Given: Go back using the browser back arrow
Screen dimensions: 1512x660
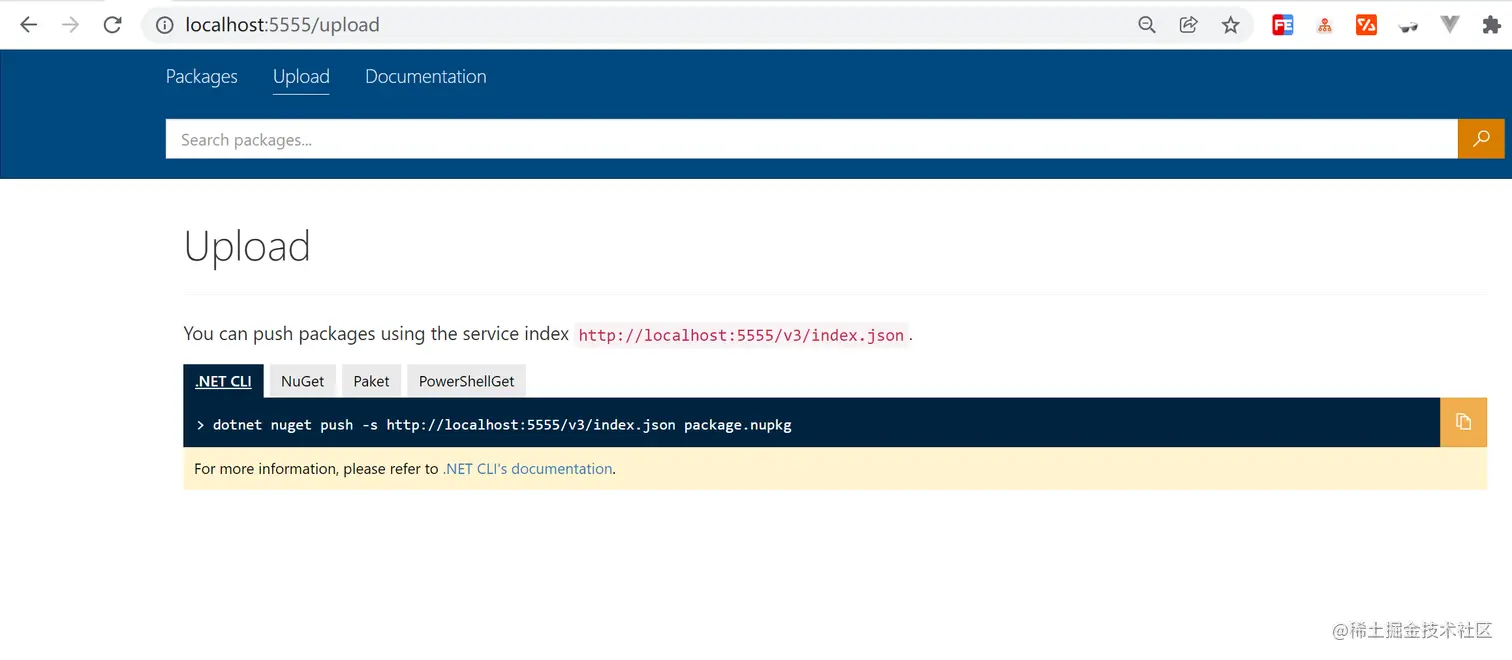Looking at the screenshot, I should tap(28, 25).
